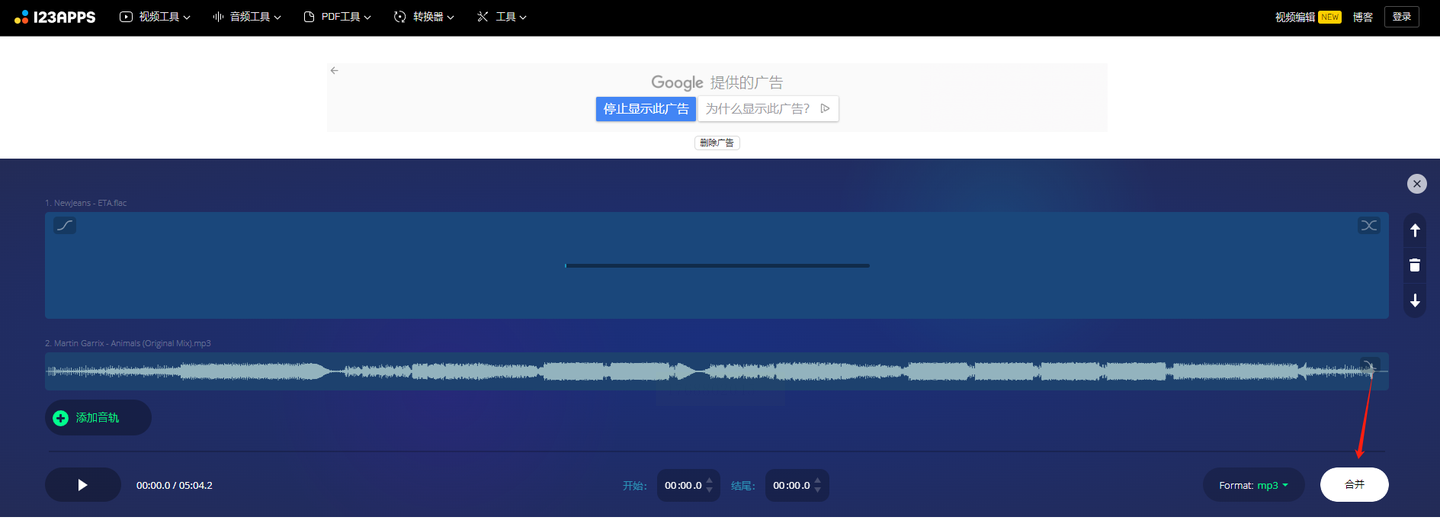Increase the 开始 time with up arrow

[709, 480]
